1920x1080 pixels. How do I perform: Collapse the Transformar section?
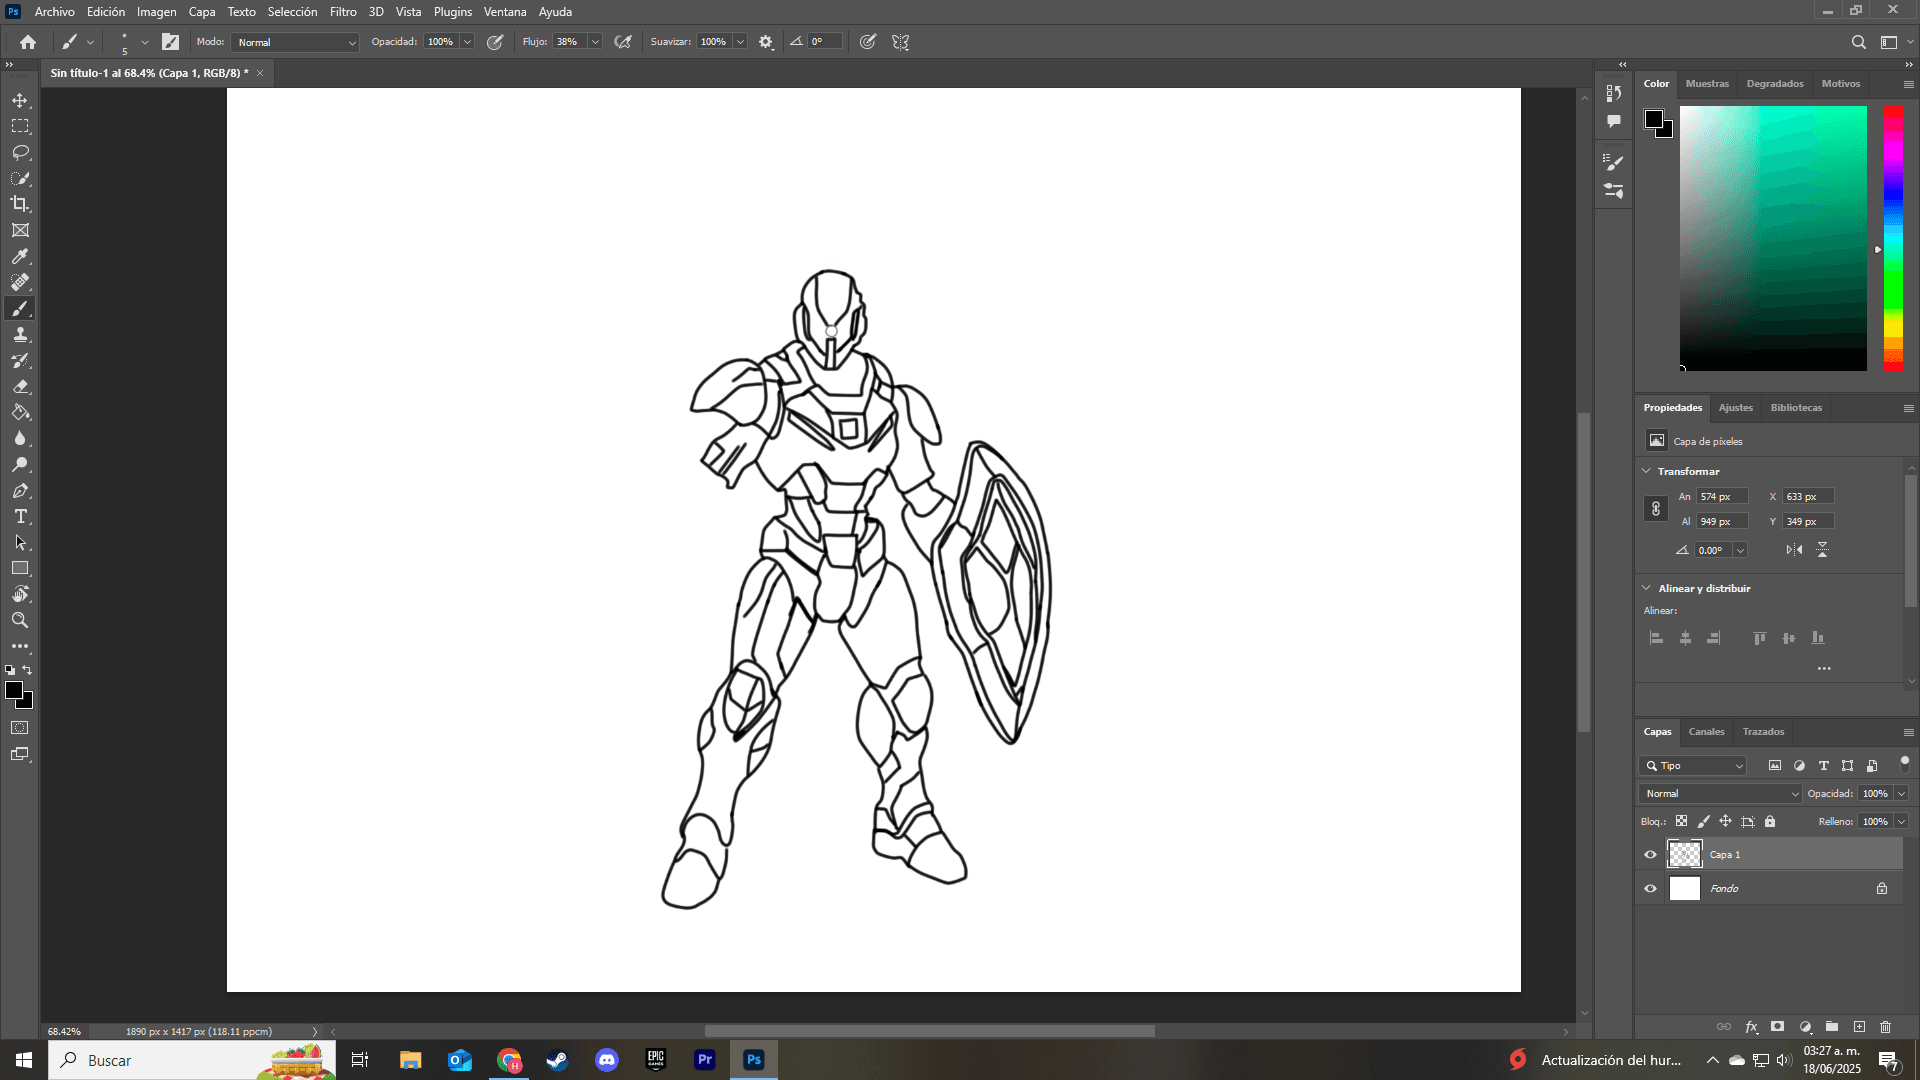1647,471
